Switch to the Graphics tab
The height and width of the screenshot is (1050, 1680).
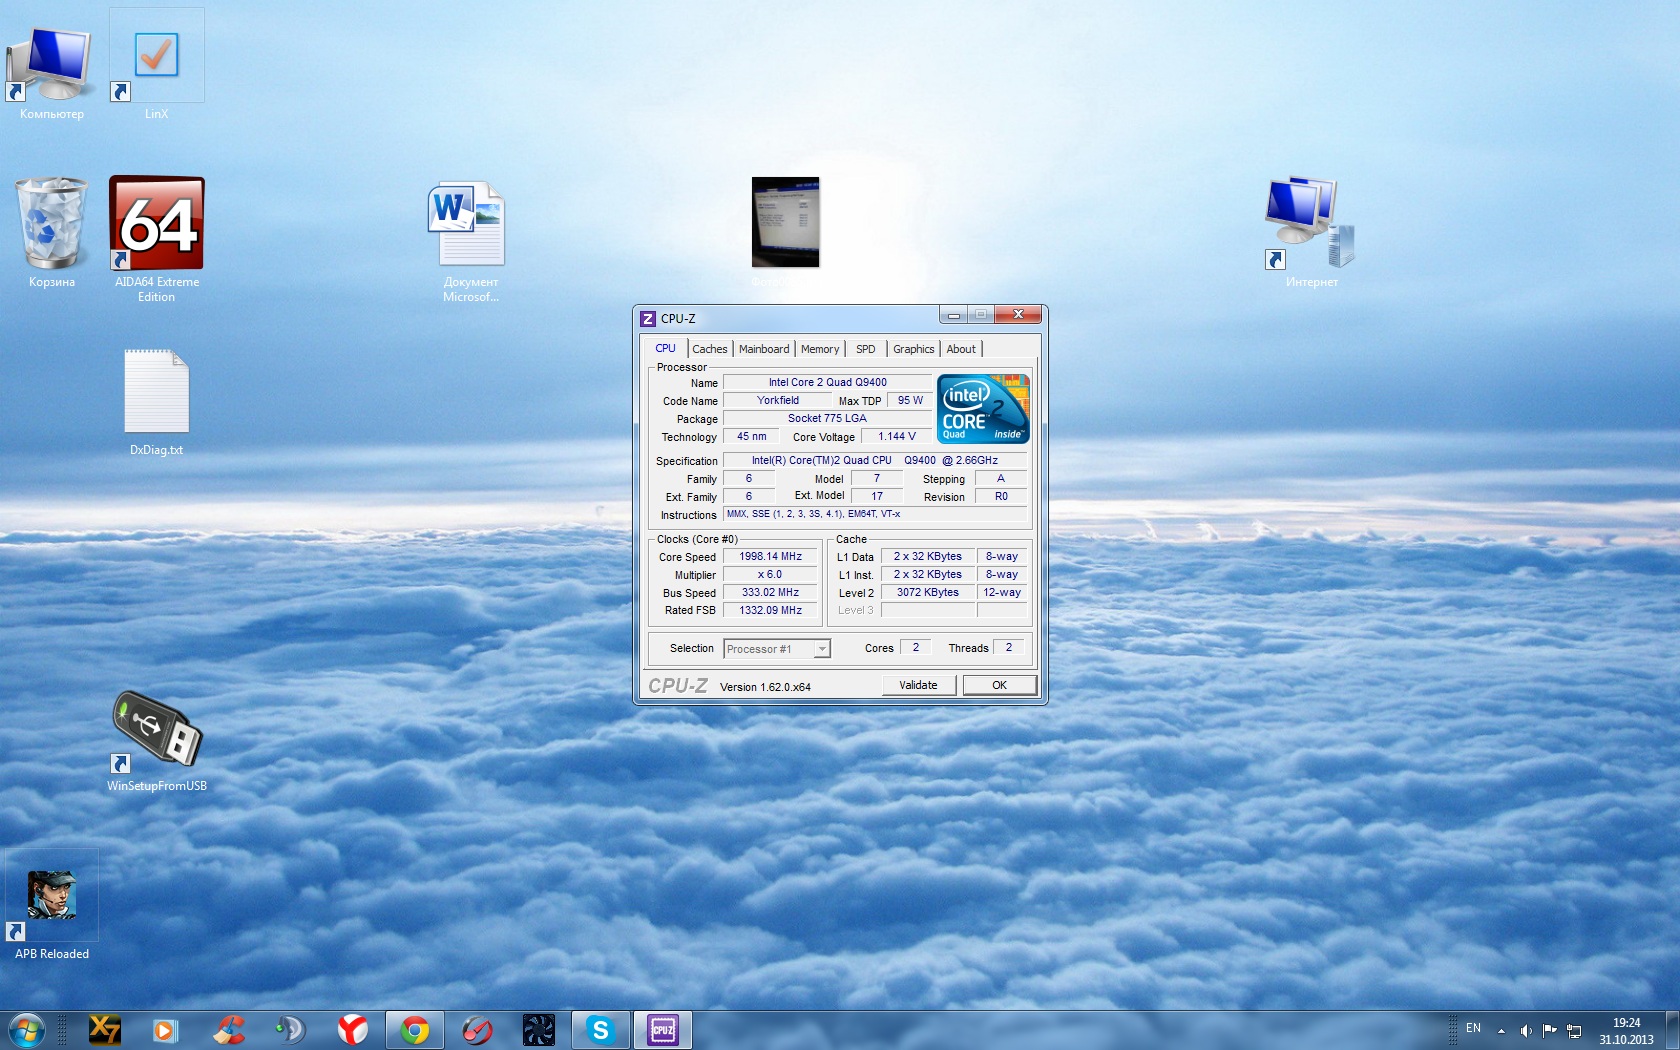914,349
